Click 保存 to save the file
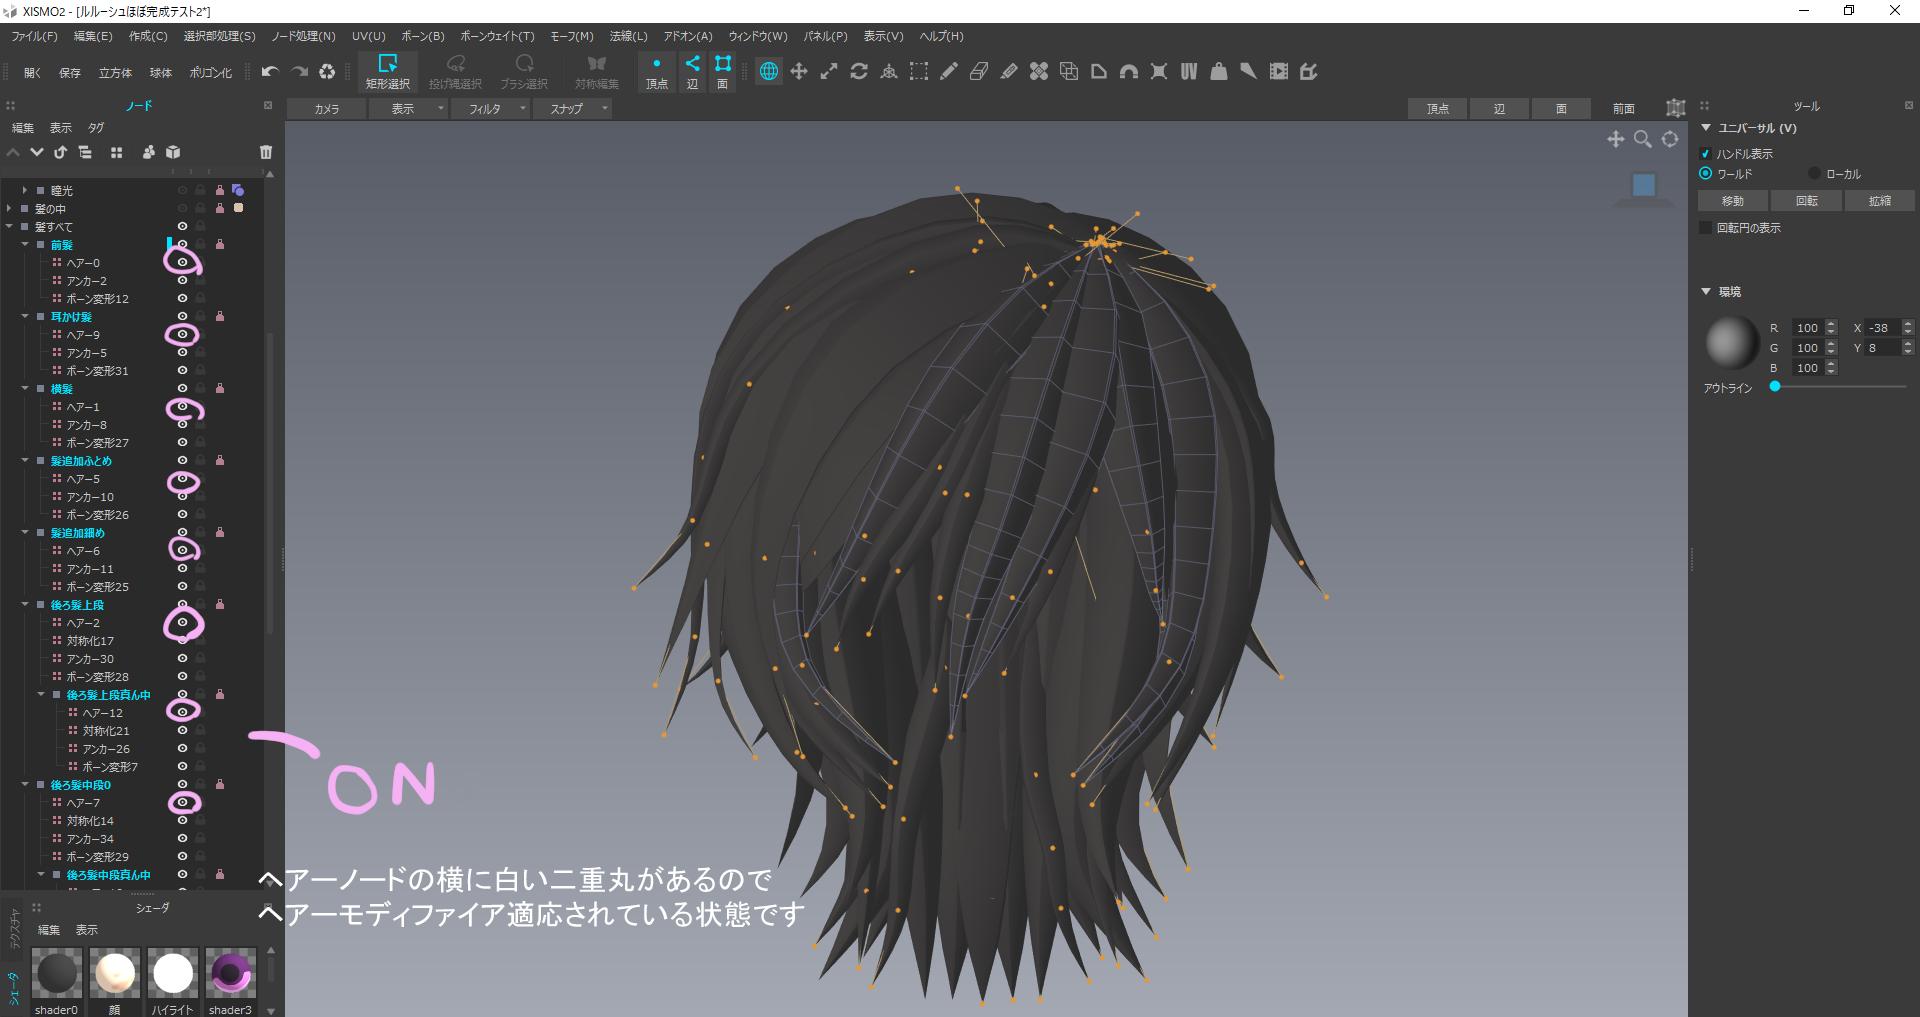The width and height of the screenshot is (1920, 1017). pos(68,72)
